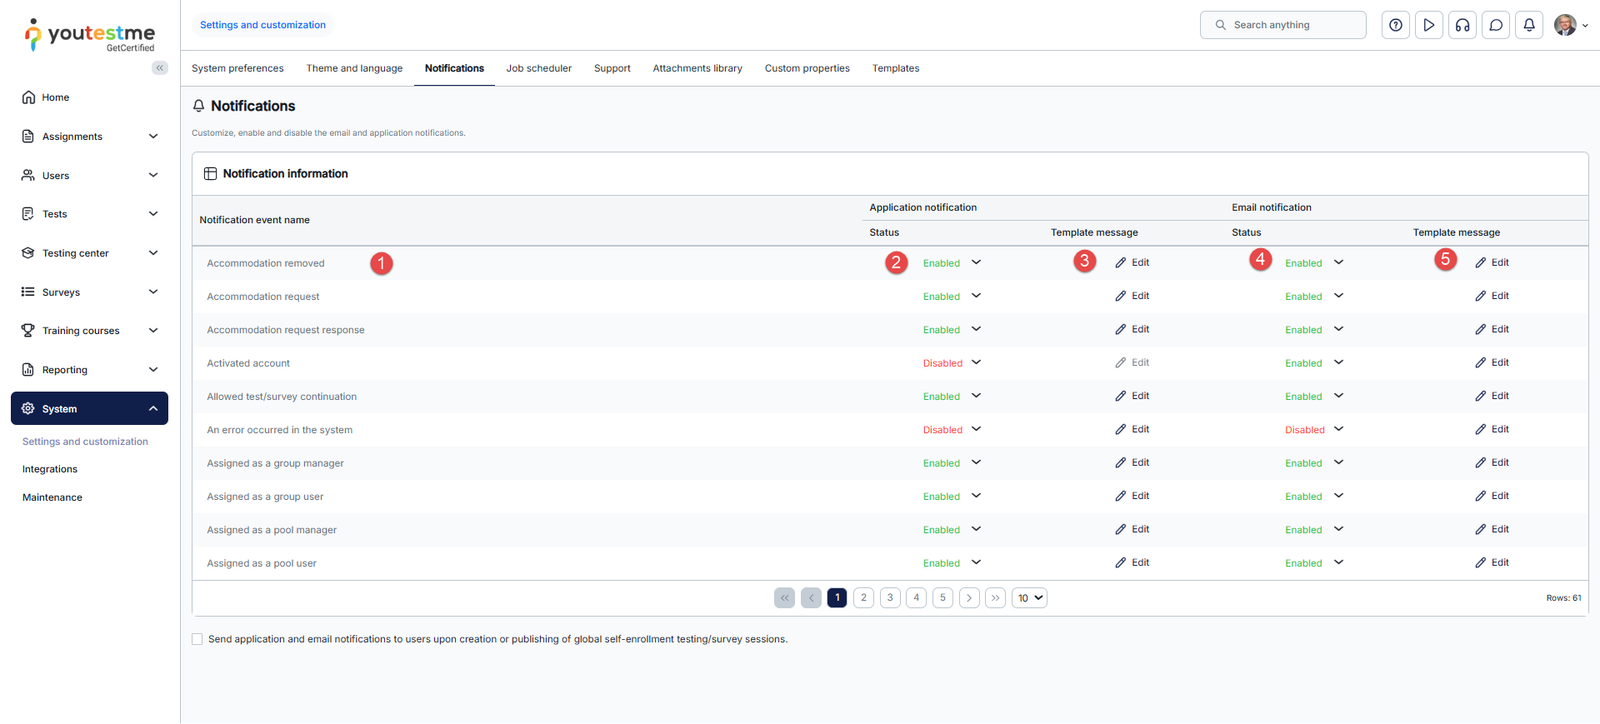
Task: Enable the global self-enrollment notifications checkbox
Action: click(197, 639)
